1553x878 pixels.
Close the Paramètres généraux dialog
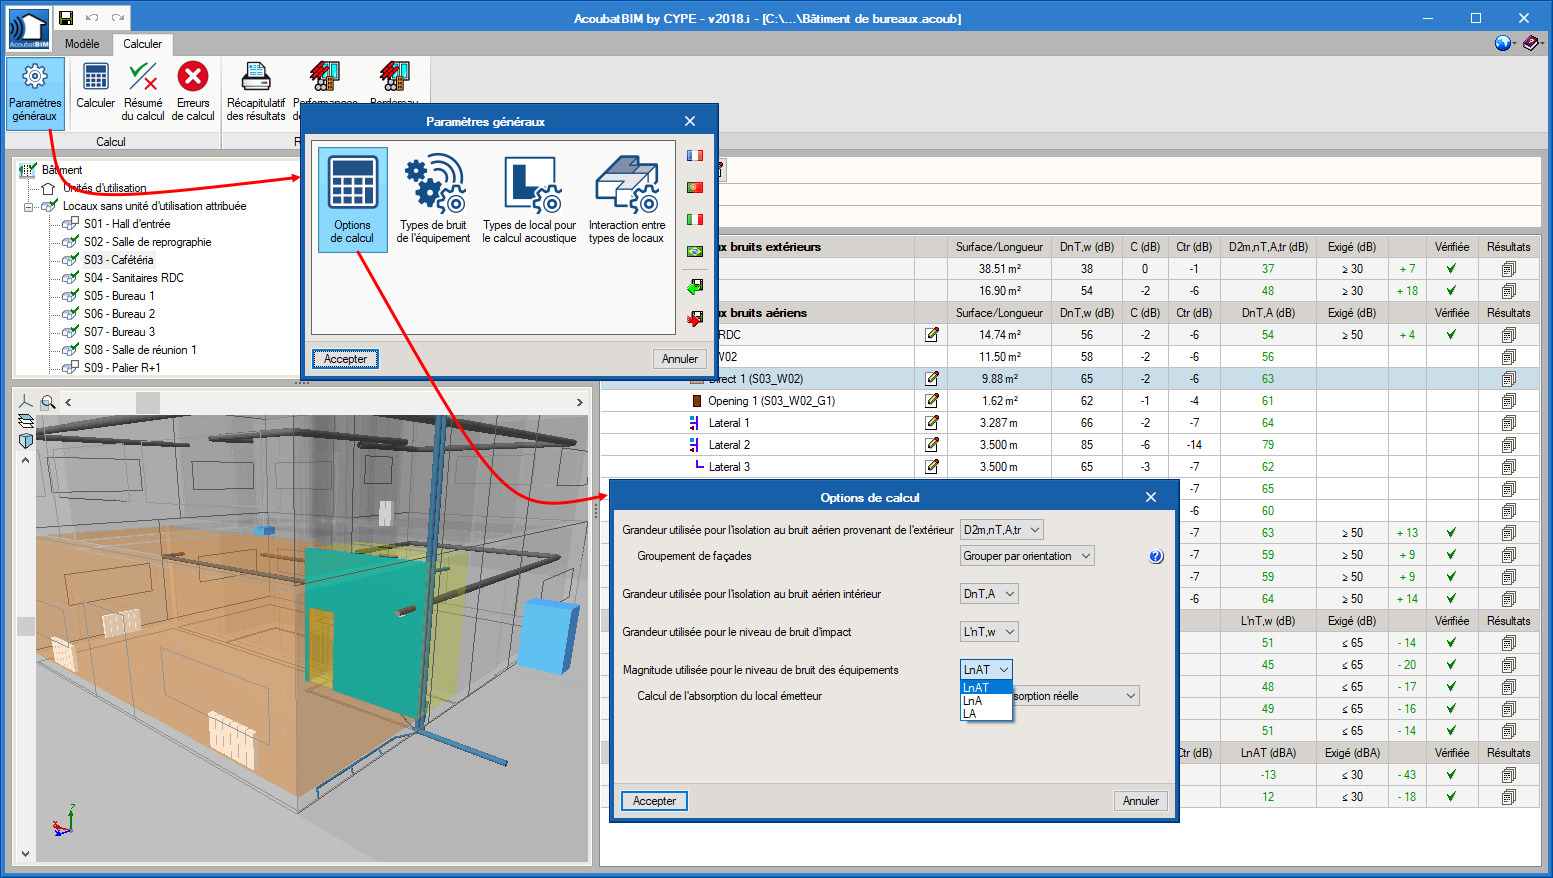click(x=690, y=121)
